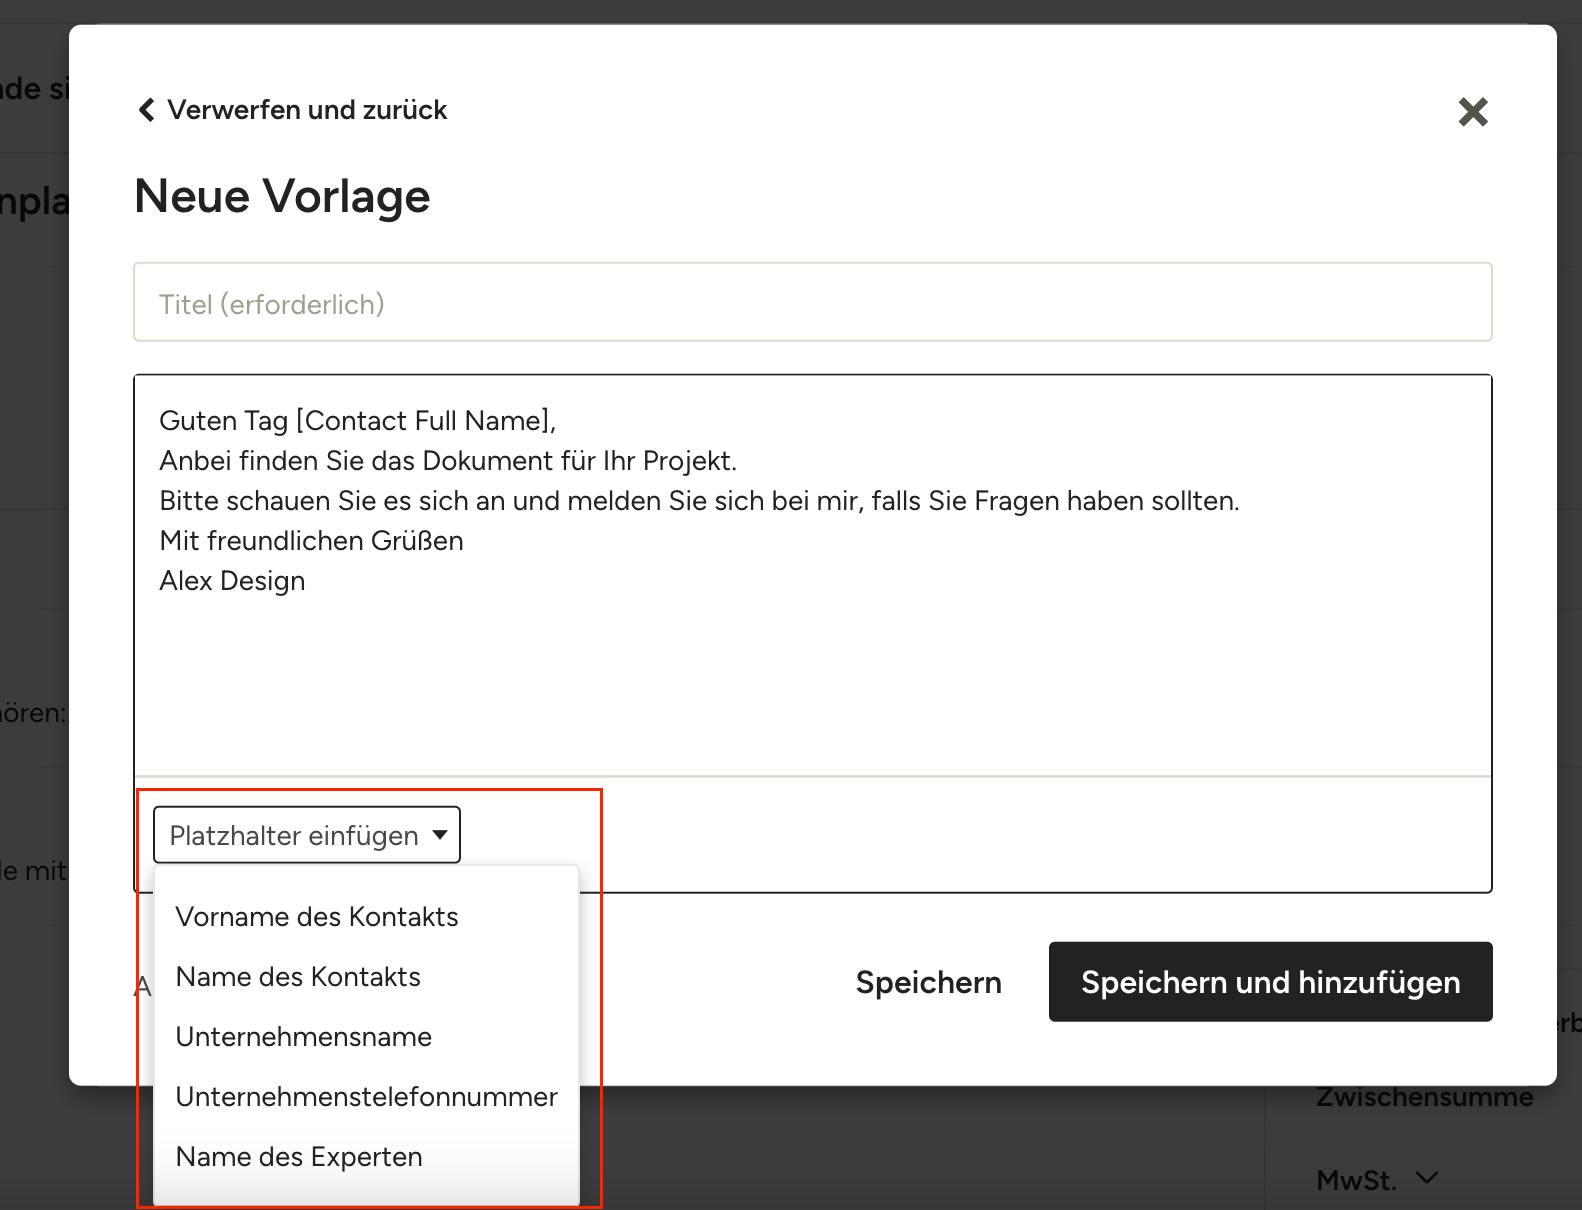Click 'Speichern und hinzufügen' button

(x=1270, y=982)
